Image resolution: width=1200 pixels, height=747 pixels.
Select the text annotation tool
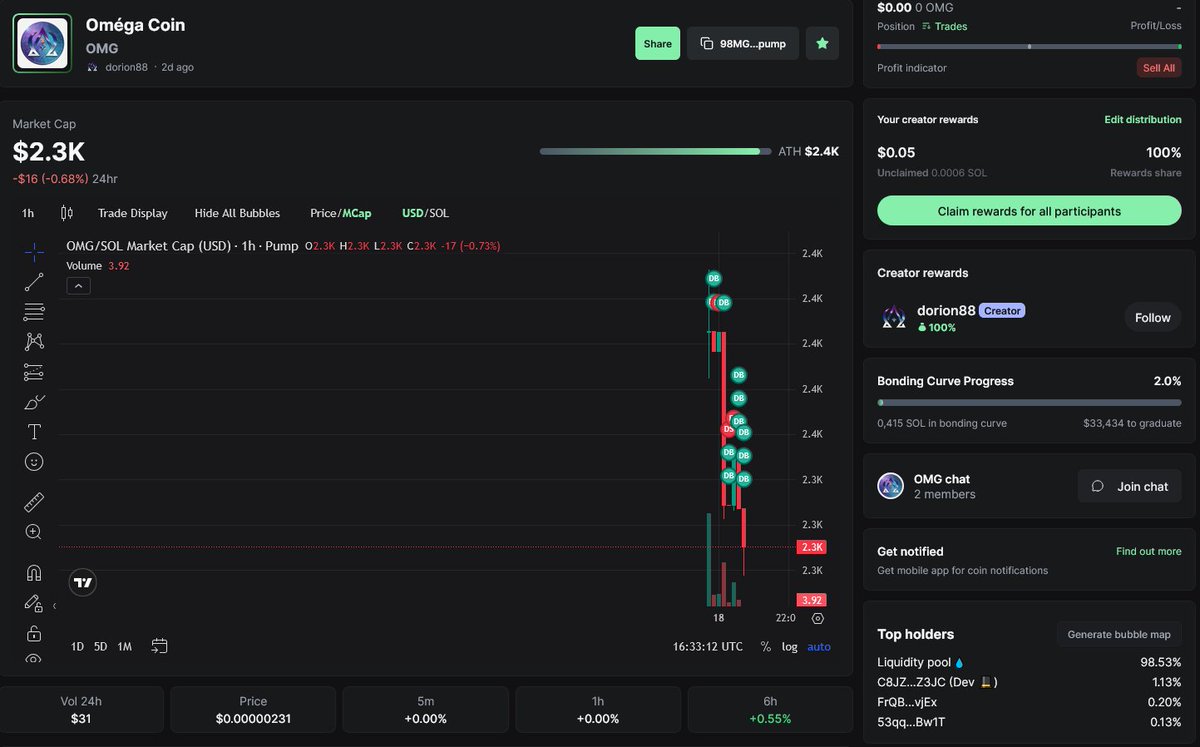[x=34, y=432]
